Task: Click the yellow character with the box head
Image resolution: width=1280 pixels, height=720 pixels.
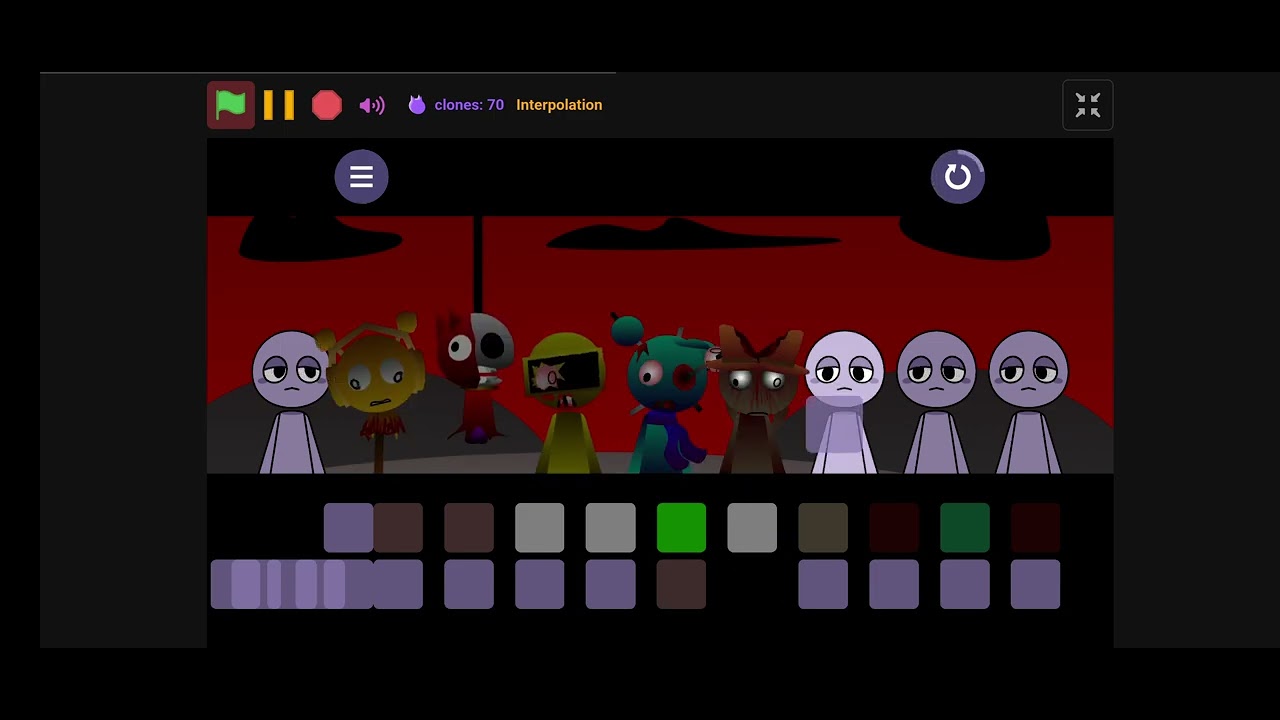Action: (567, 402)
